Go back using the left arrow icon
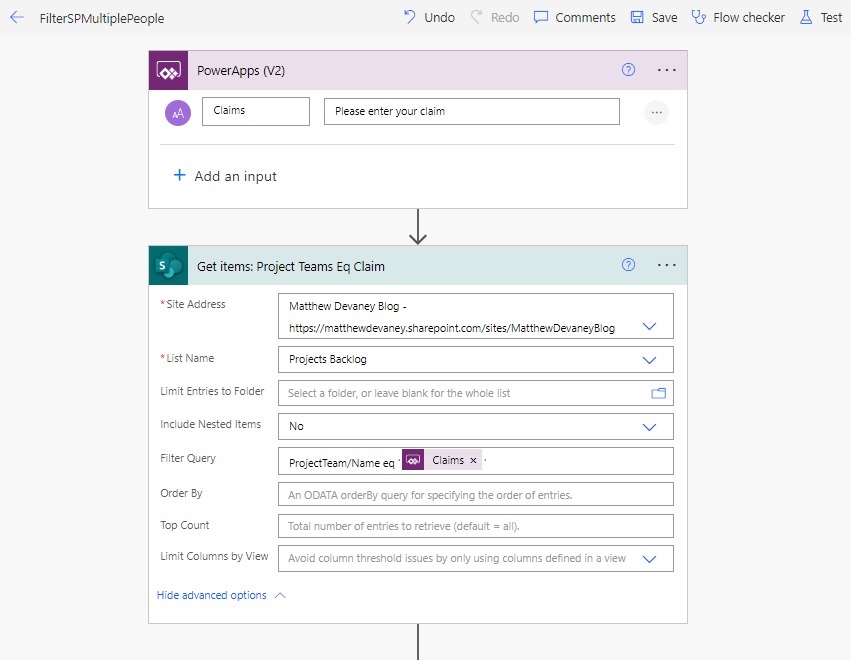 (17, 17)
